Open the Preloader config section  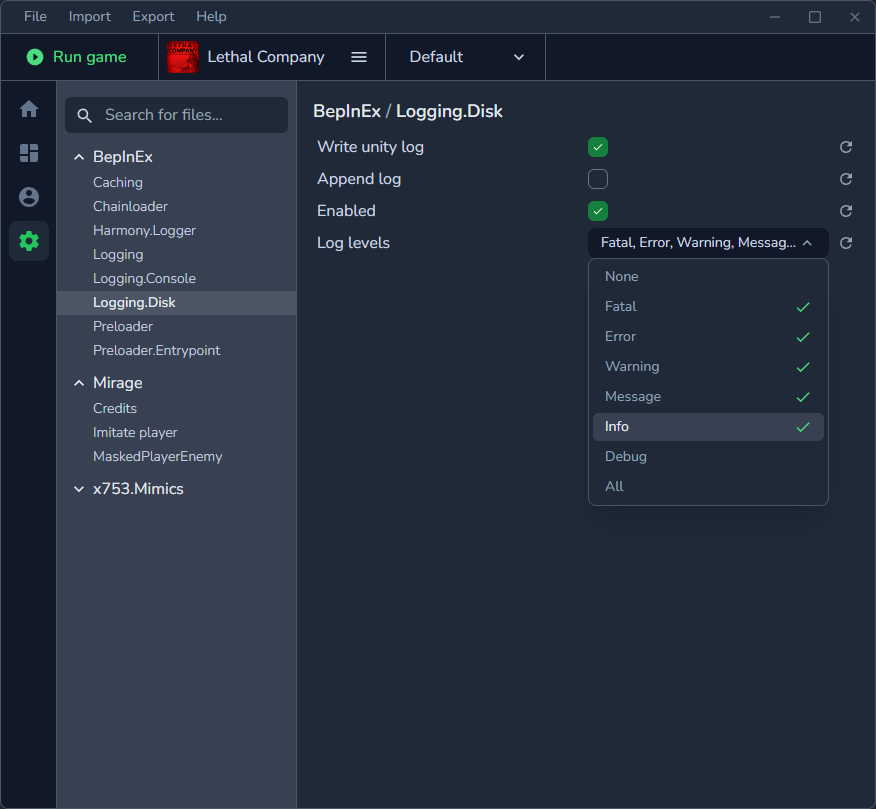click(x=123, y=327)
